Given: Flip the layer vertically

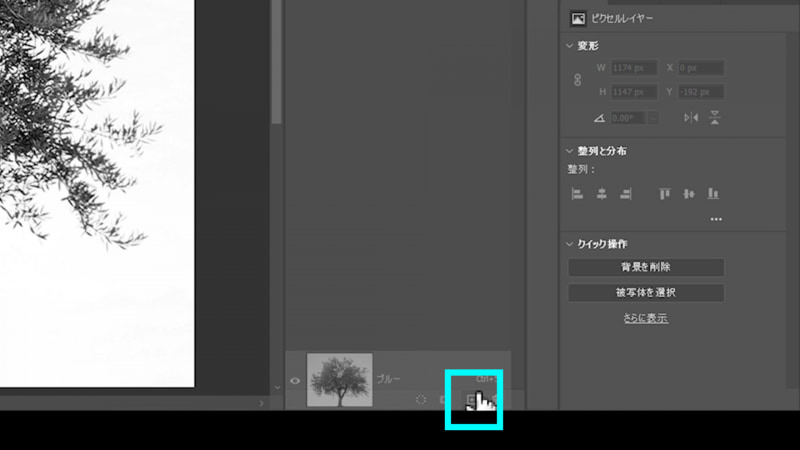Looking at the screenshot, I should coord(715,118).
